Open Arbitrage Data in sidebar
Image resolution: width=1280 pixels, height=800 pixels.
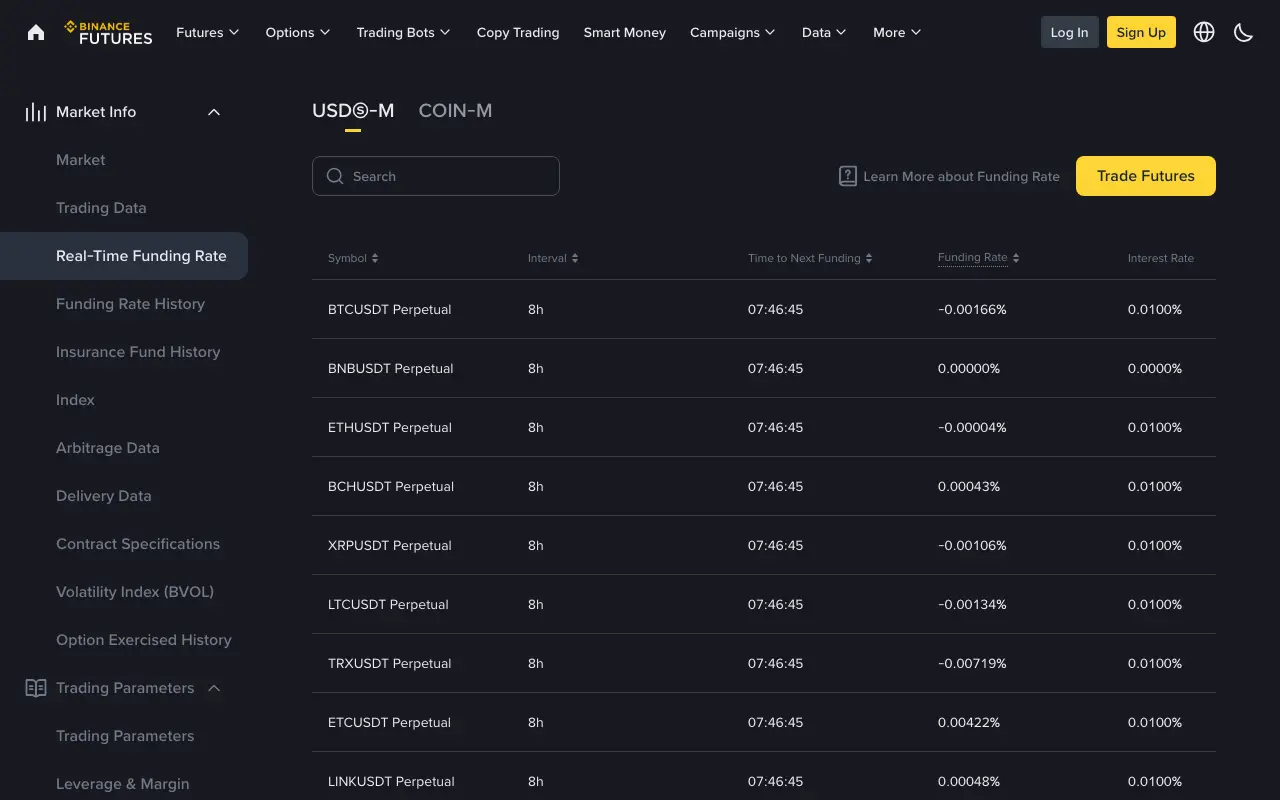[108, 448]
